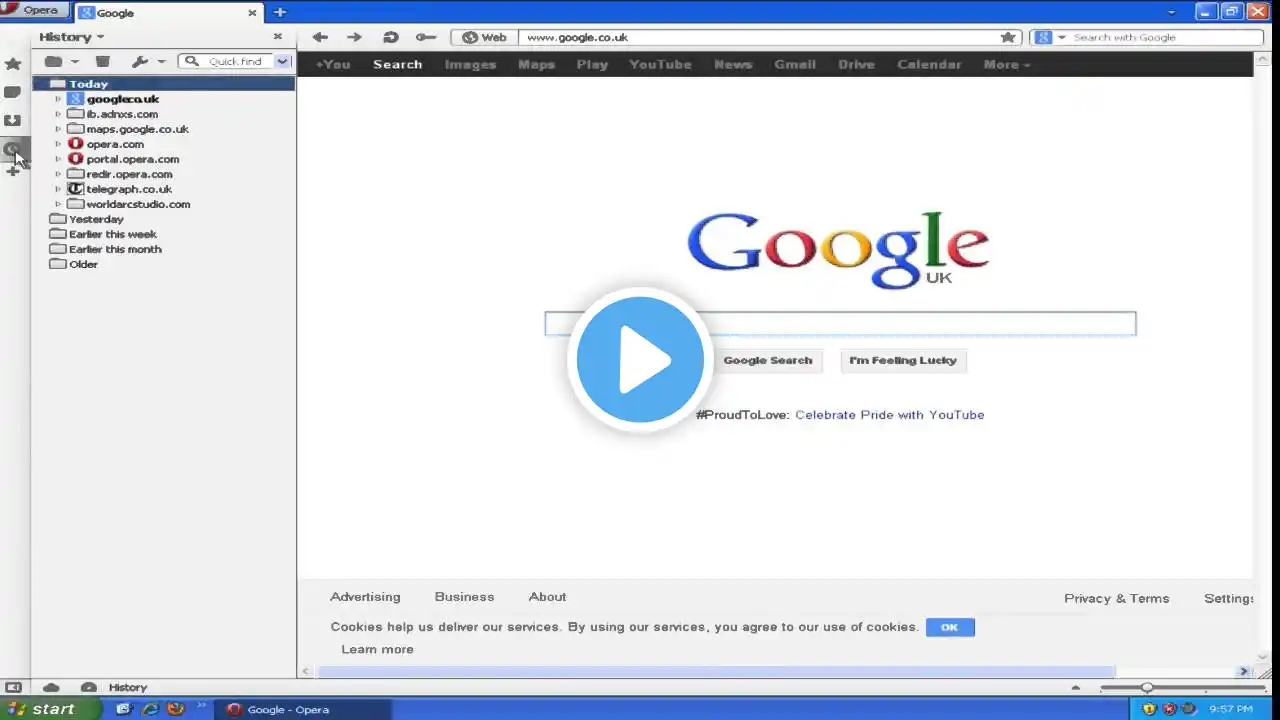The width and height of the screenshot is (1280, 720).
Task: Click the I'm Feeling Lucky button
Action: coord(903,360)
